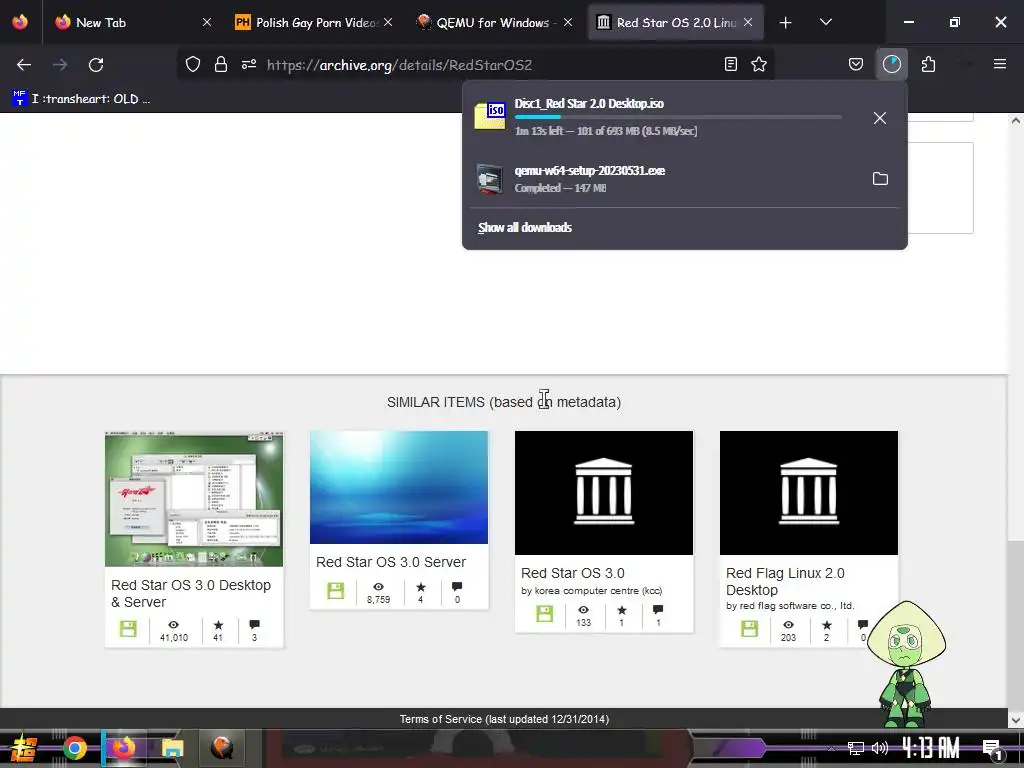
Task: Click the Firefox taskbar icon
Action: 123,748
